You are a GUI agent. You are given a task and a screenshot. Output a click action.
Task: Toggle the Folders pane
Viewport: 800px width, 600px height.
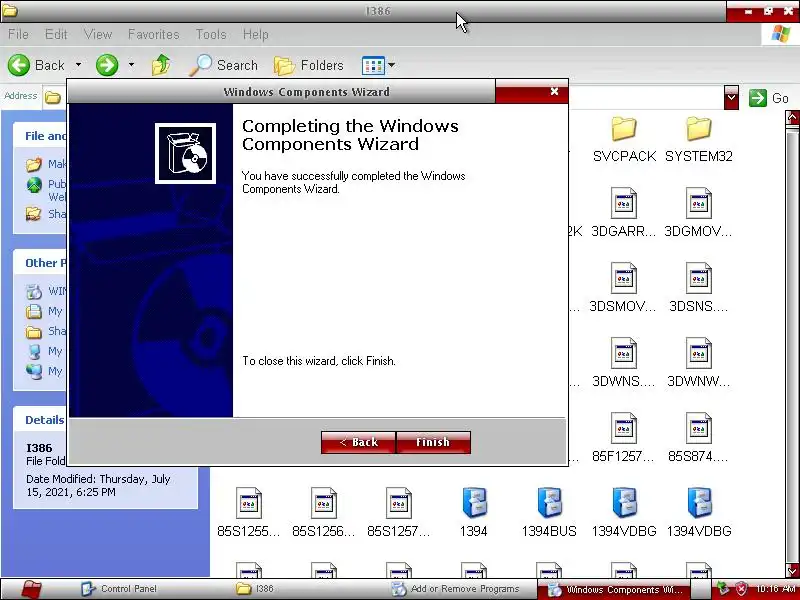tap(309, 65)
